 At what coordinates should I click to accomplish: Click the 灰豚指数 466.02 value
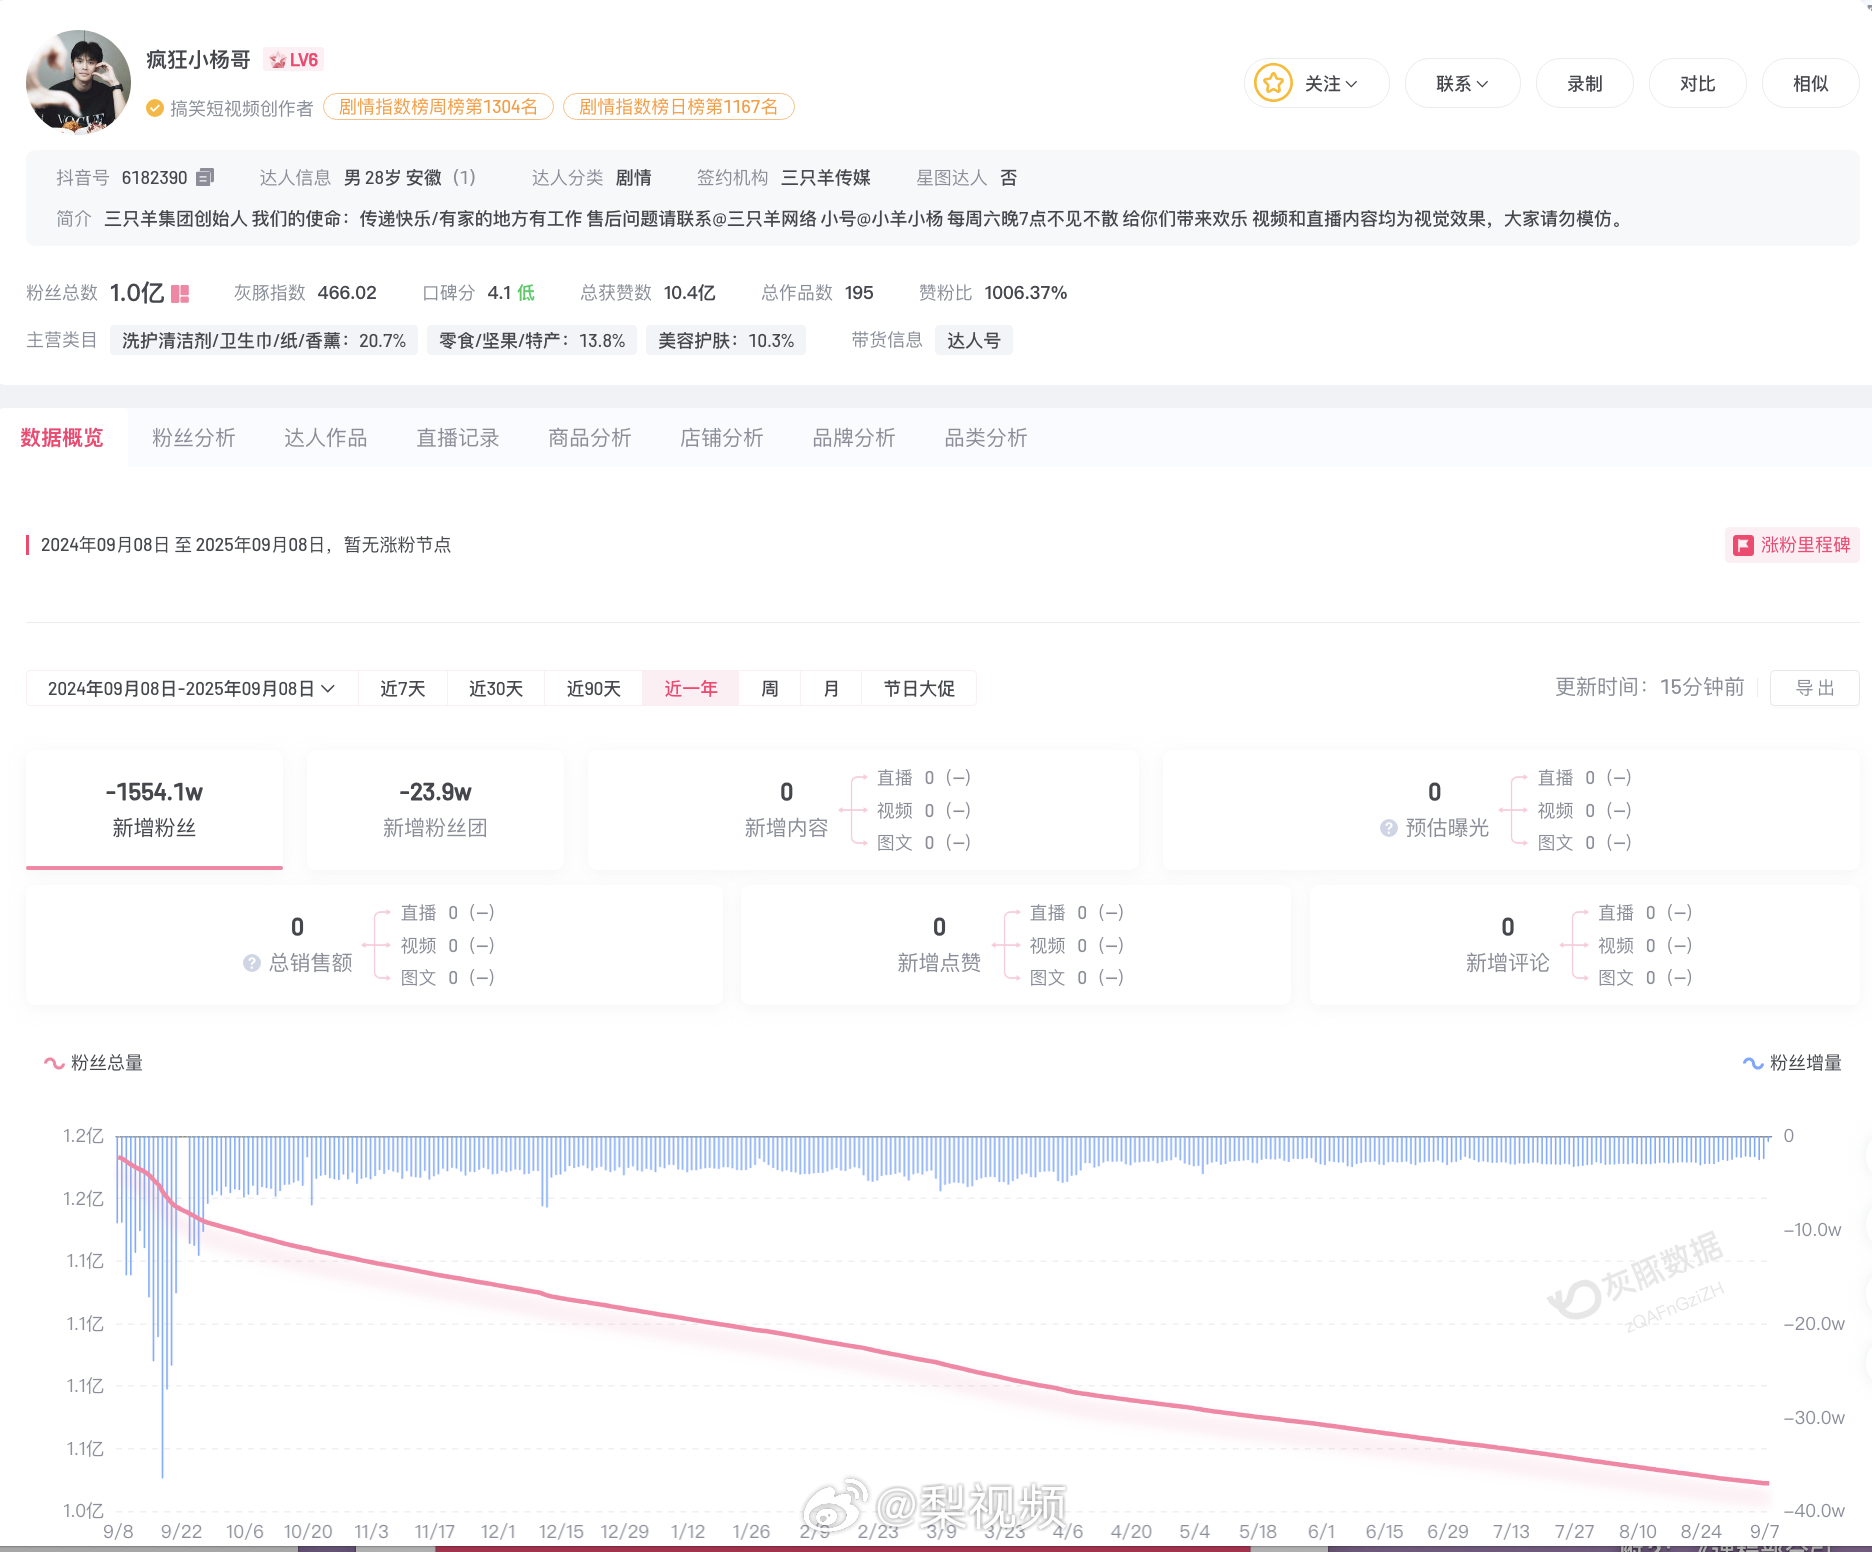[x=347, y=293]
